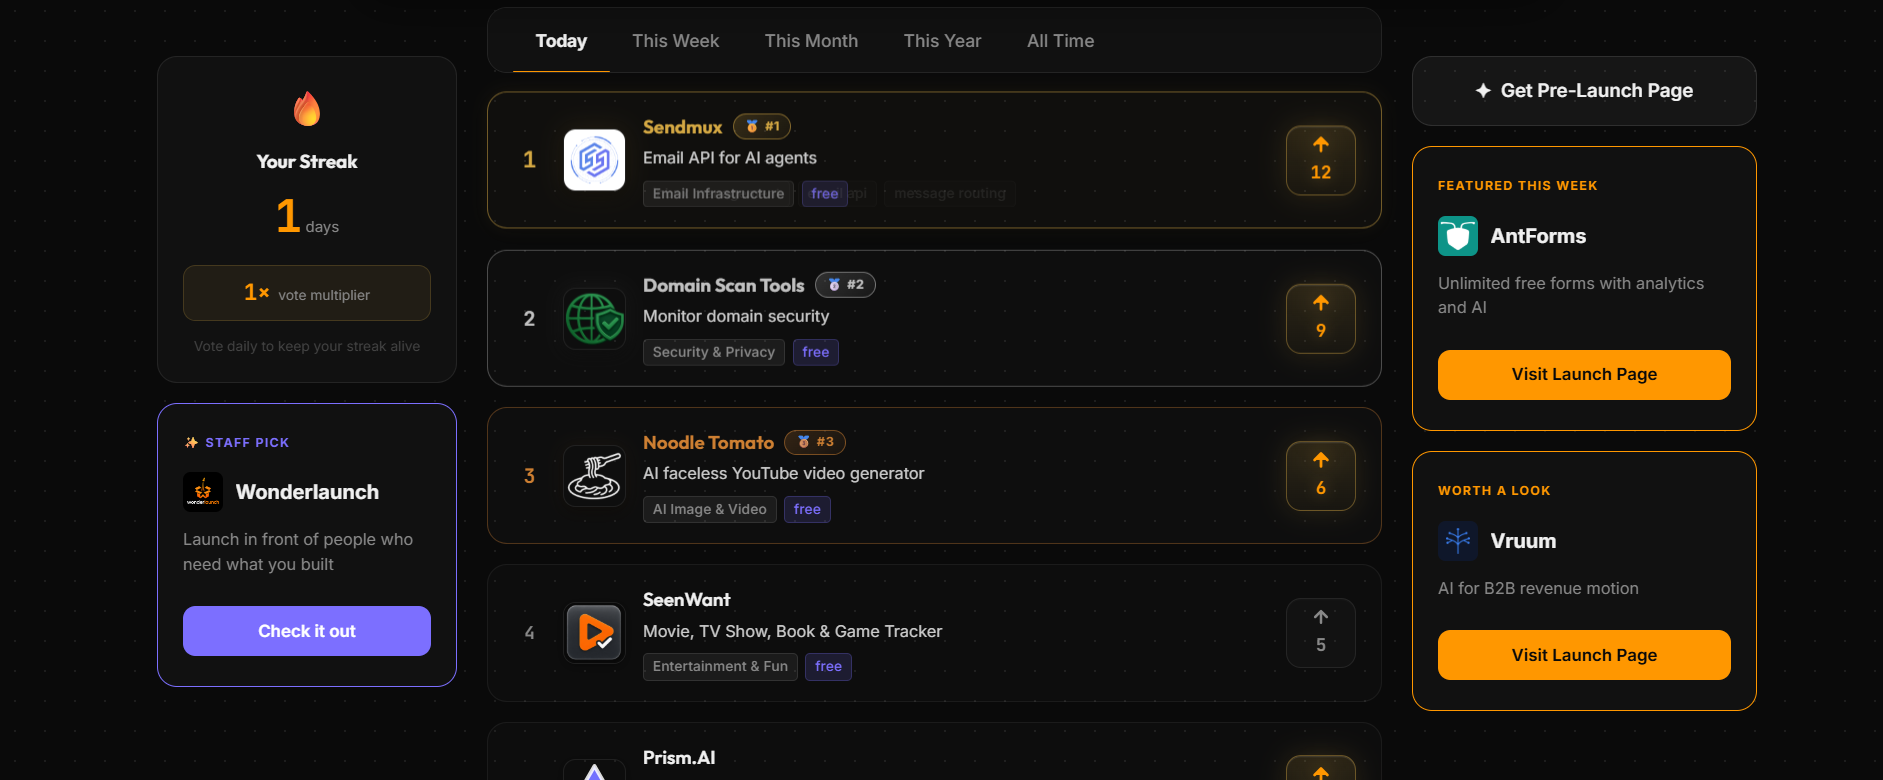Click the 'AI for B2B revenue motion' text
Screen dimensions: 1883x780
coord(1538,588)
